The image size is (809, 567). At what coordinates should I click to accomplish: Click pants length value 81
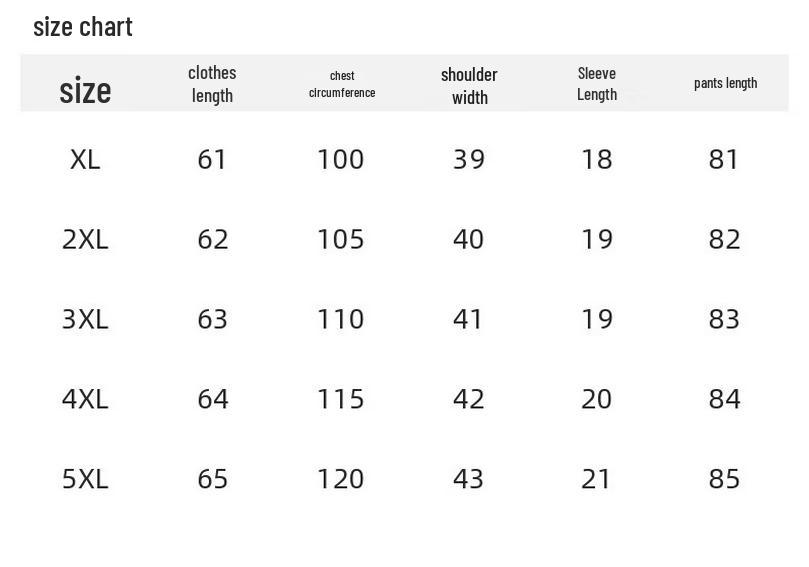(x=723, y=159)
